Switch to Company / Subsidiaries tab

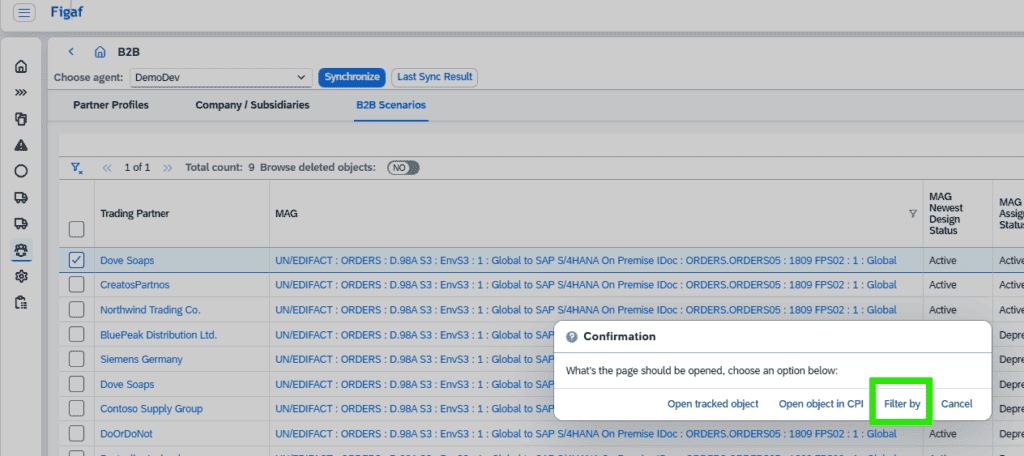pyautogui.click(x=252, y=105)
